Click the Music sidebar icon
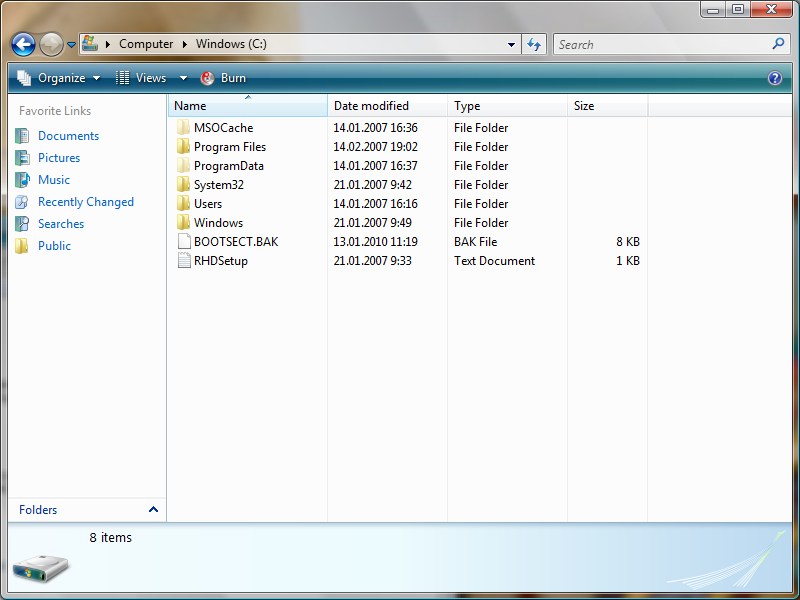This screenshot has height=600, width=800. click(x=22, y=180)
